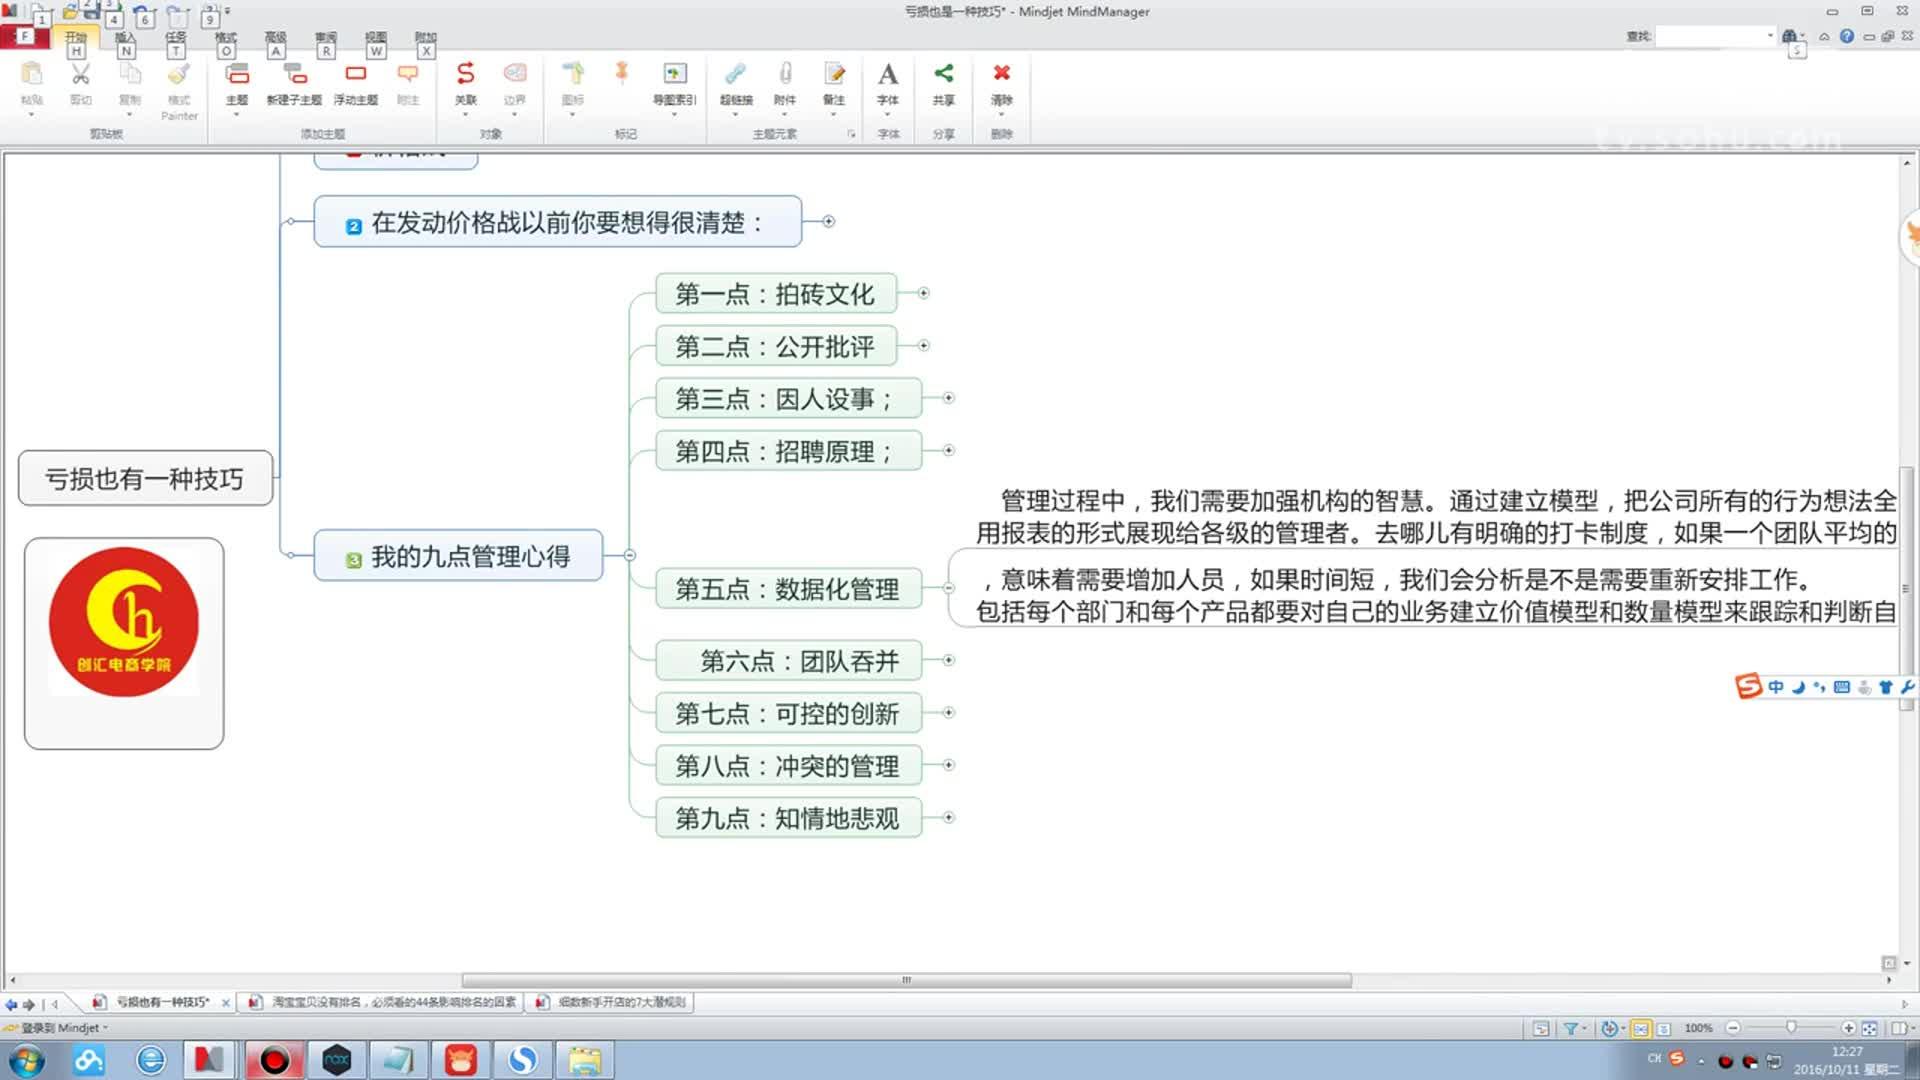Switch to the 细数新手开店的7大潜规则 document tab
This screenshot has height=1080, width=1920.
pos(612,1001)
